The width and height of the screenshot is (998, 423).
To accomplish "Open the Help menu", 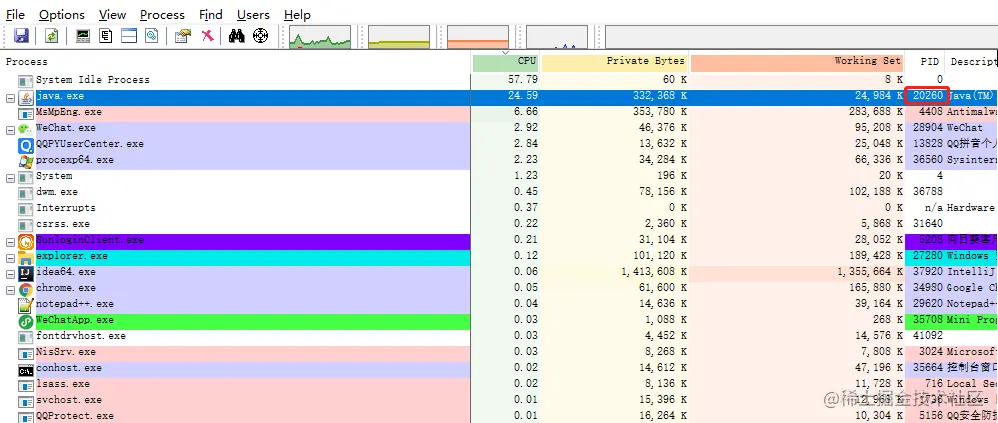I will (297, 14).
